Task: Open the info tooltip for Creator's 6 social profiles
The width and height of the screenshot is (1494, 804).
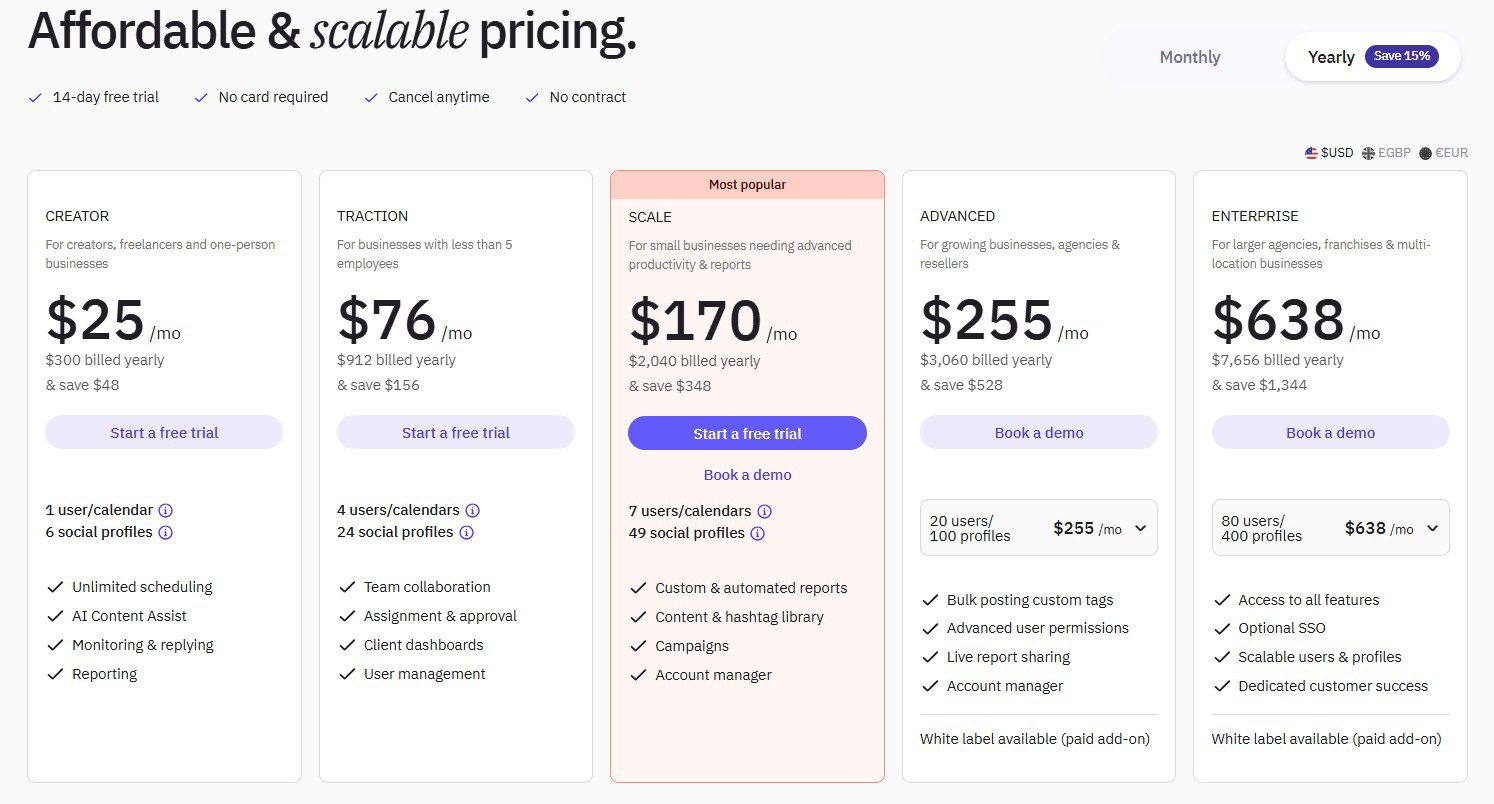Action: (x=163, y=532)
